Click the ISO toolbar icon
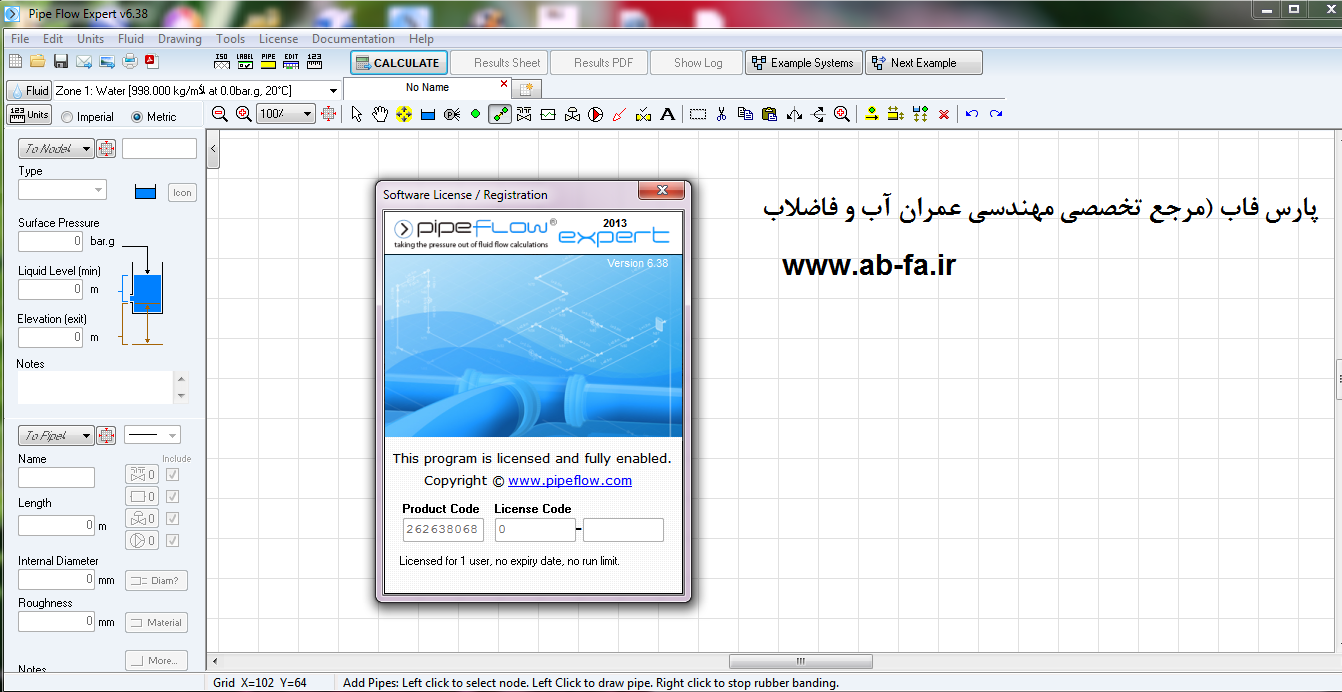Image resolution: width=1342 pixels, height=692 pixels. click(x=221, y=61)
